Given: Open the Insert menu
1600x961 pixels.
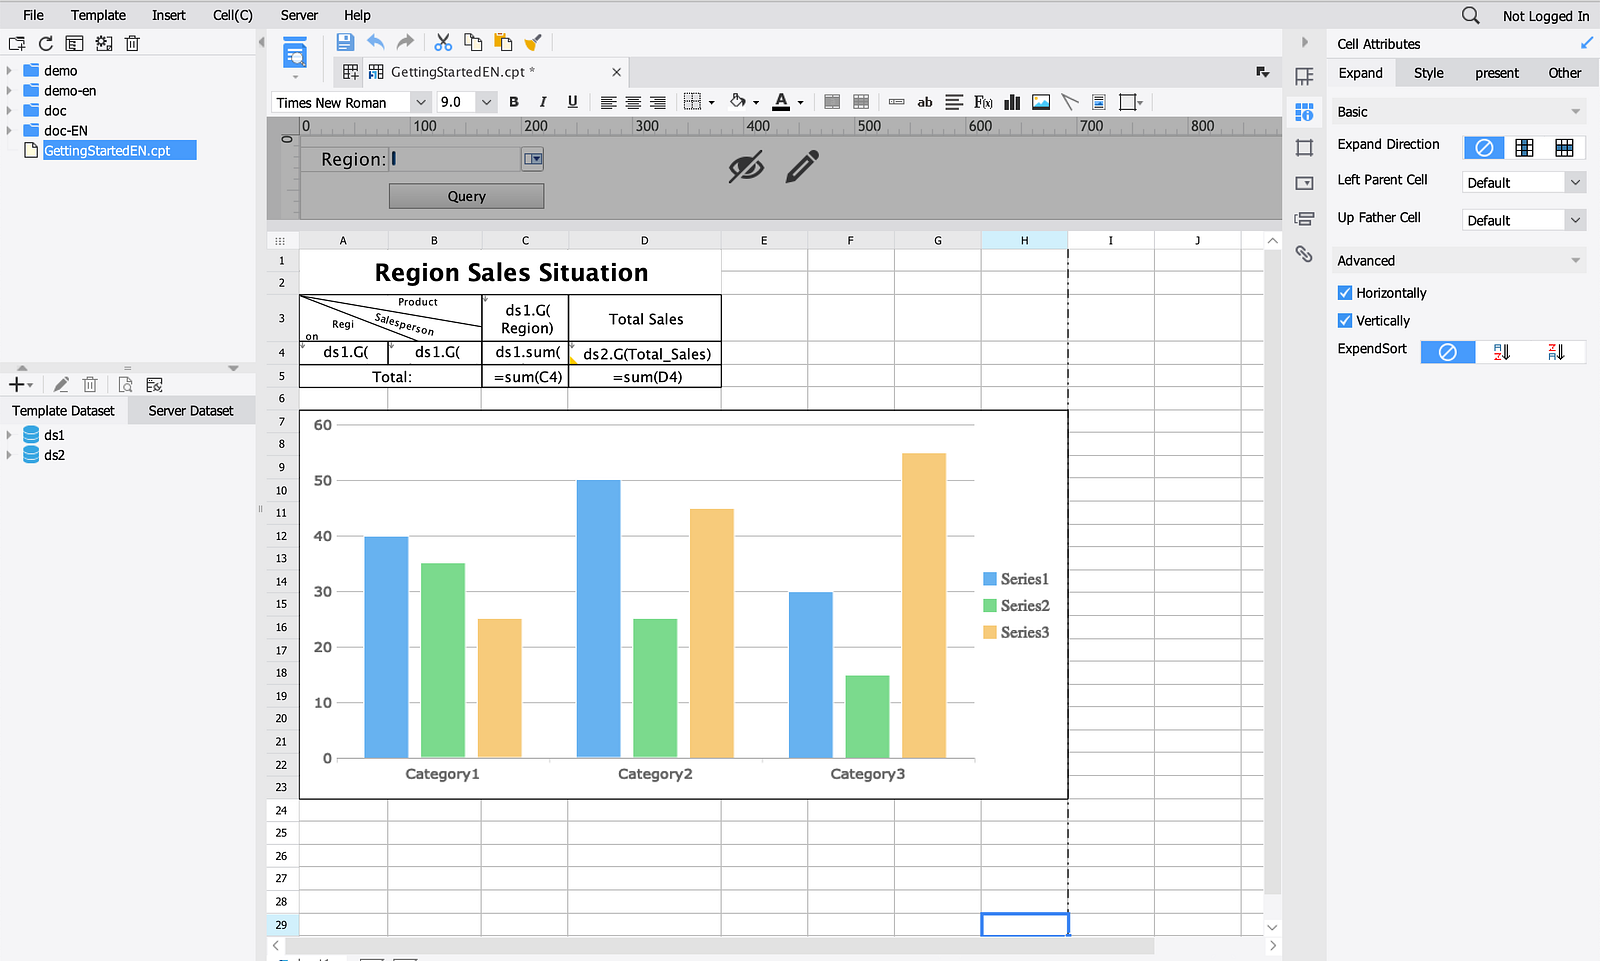Looking at the screenshot, I should click(169, 15).
